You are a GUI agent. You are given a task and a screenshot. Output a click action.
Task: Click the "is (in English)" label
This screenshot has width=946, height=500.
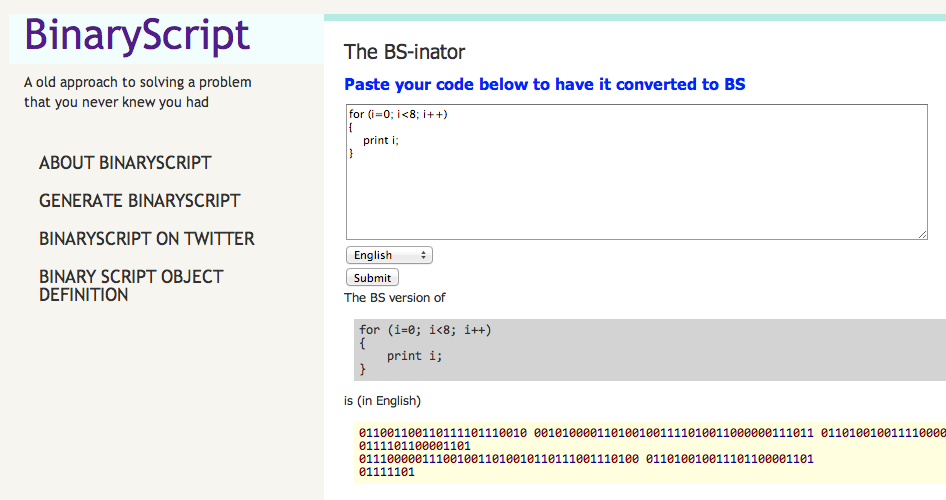[x=382, y=402]
